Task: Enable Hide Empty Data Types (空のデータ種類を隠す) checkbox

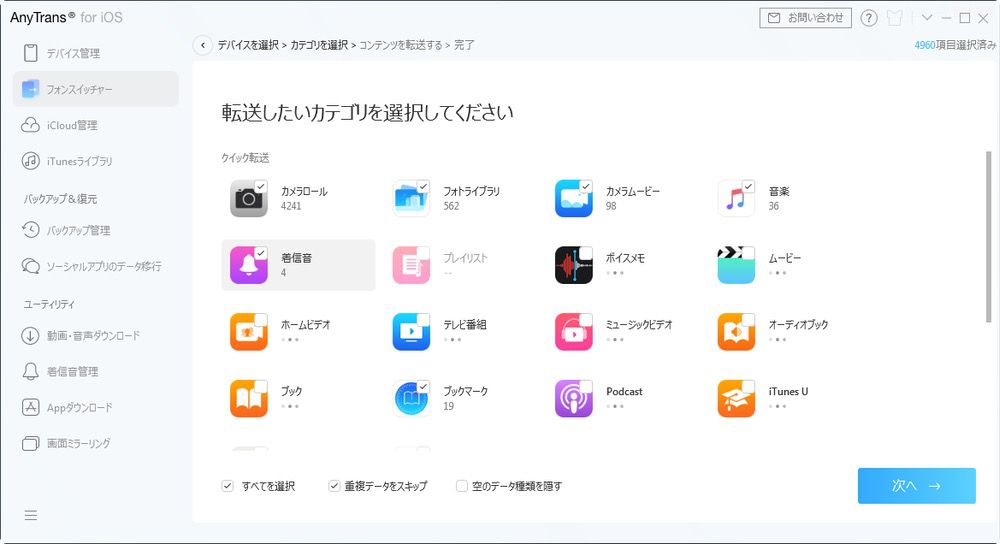Action: coord(462,486)
